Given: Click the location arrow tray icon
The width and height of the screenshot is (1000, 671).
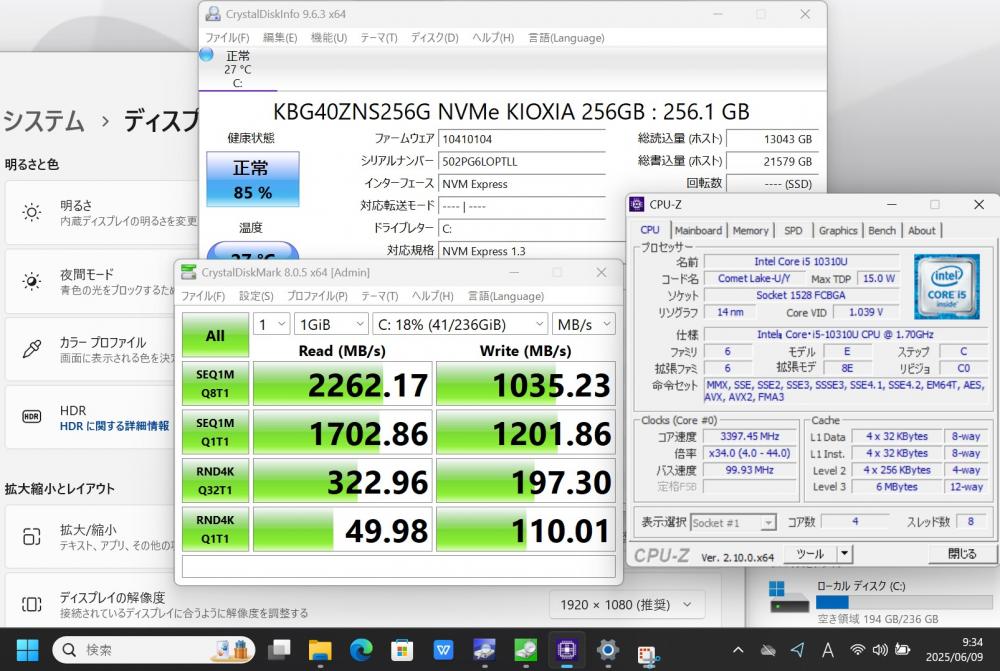Looking at the screenshot, I should pyautogui.click(x=797, y=650).
